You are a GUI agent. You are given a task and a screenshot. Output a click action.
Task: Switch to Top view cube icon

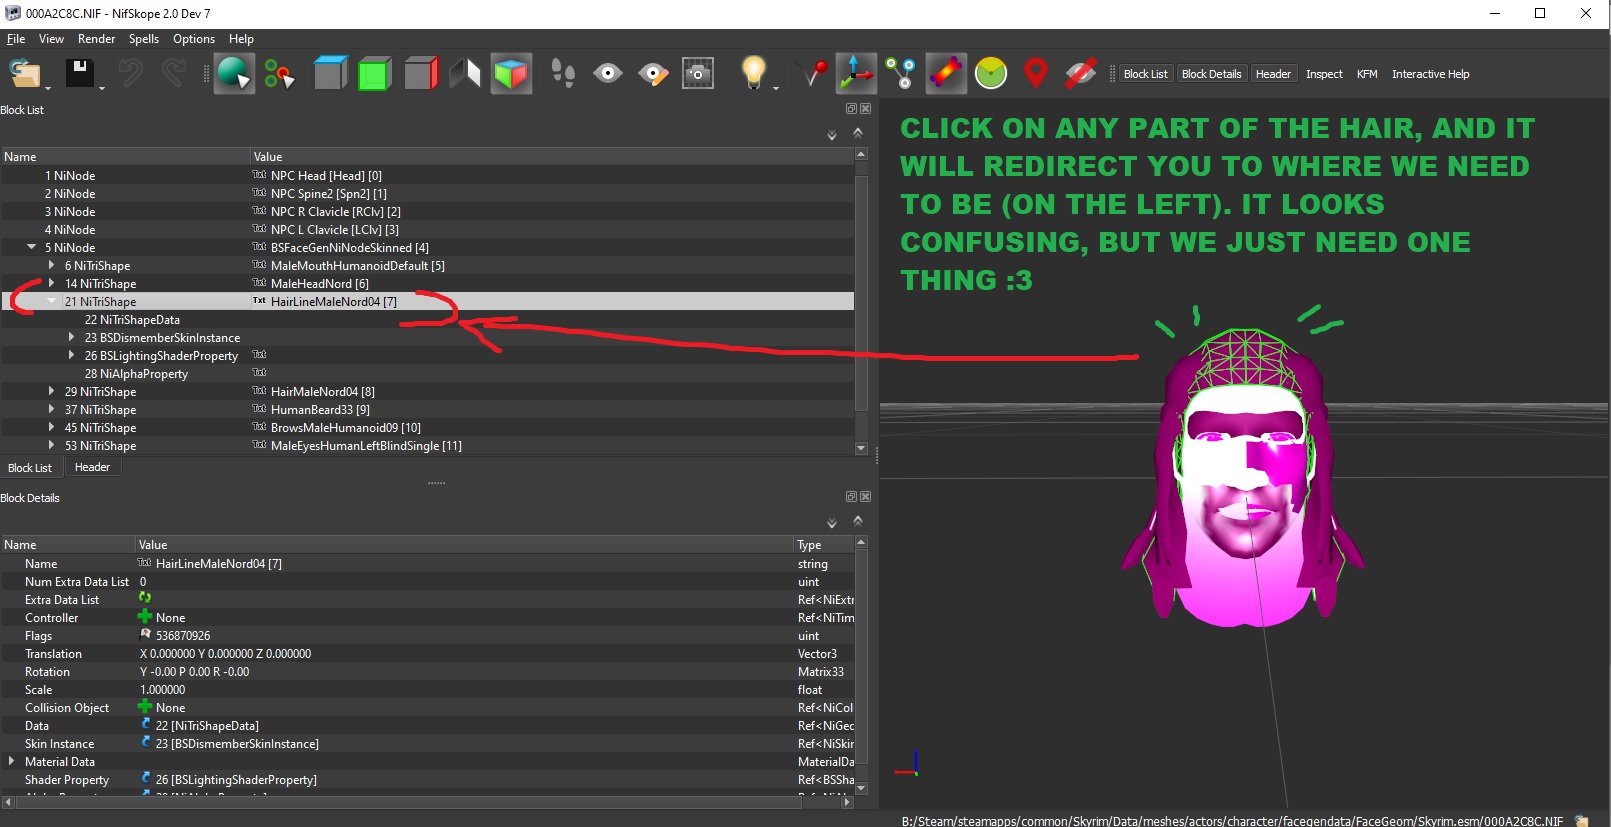(330, 74)
